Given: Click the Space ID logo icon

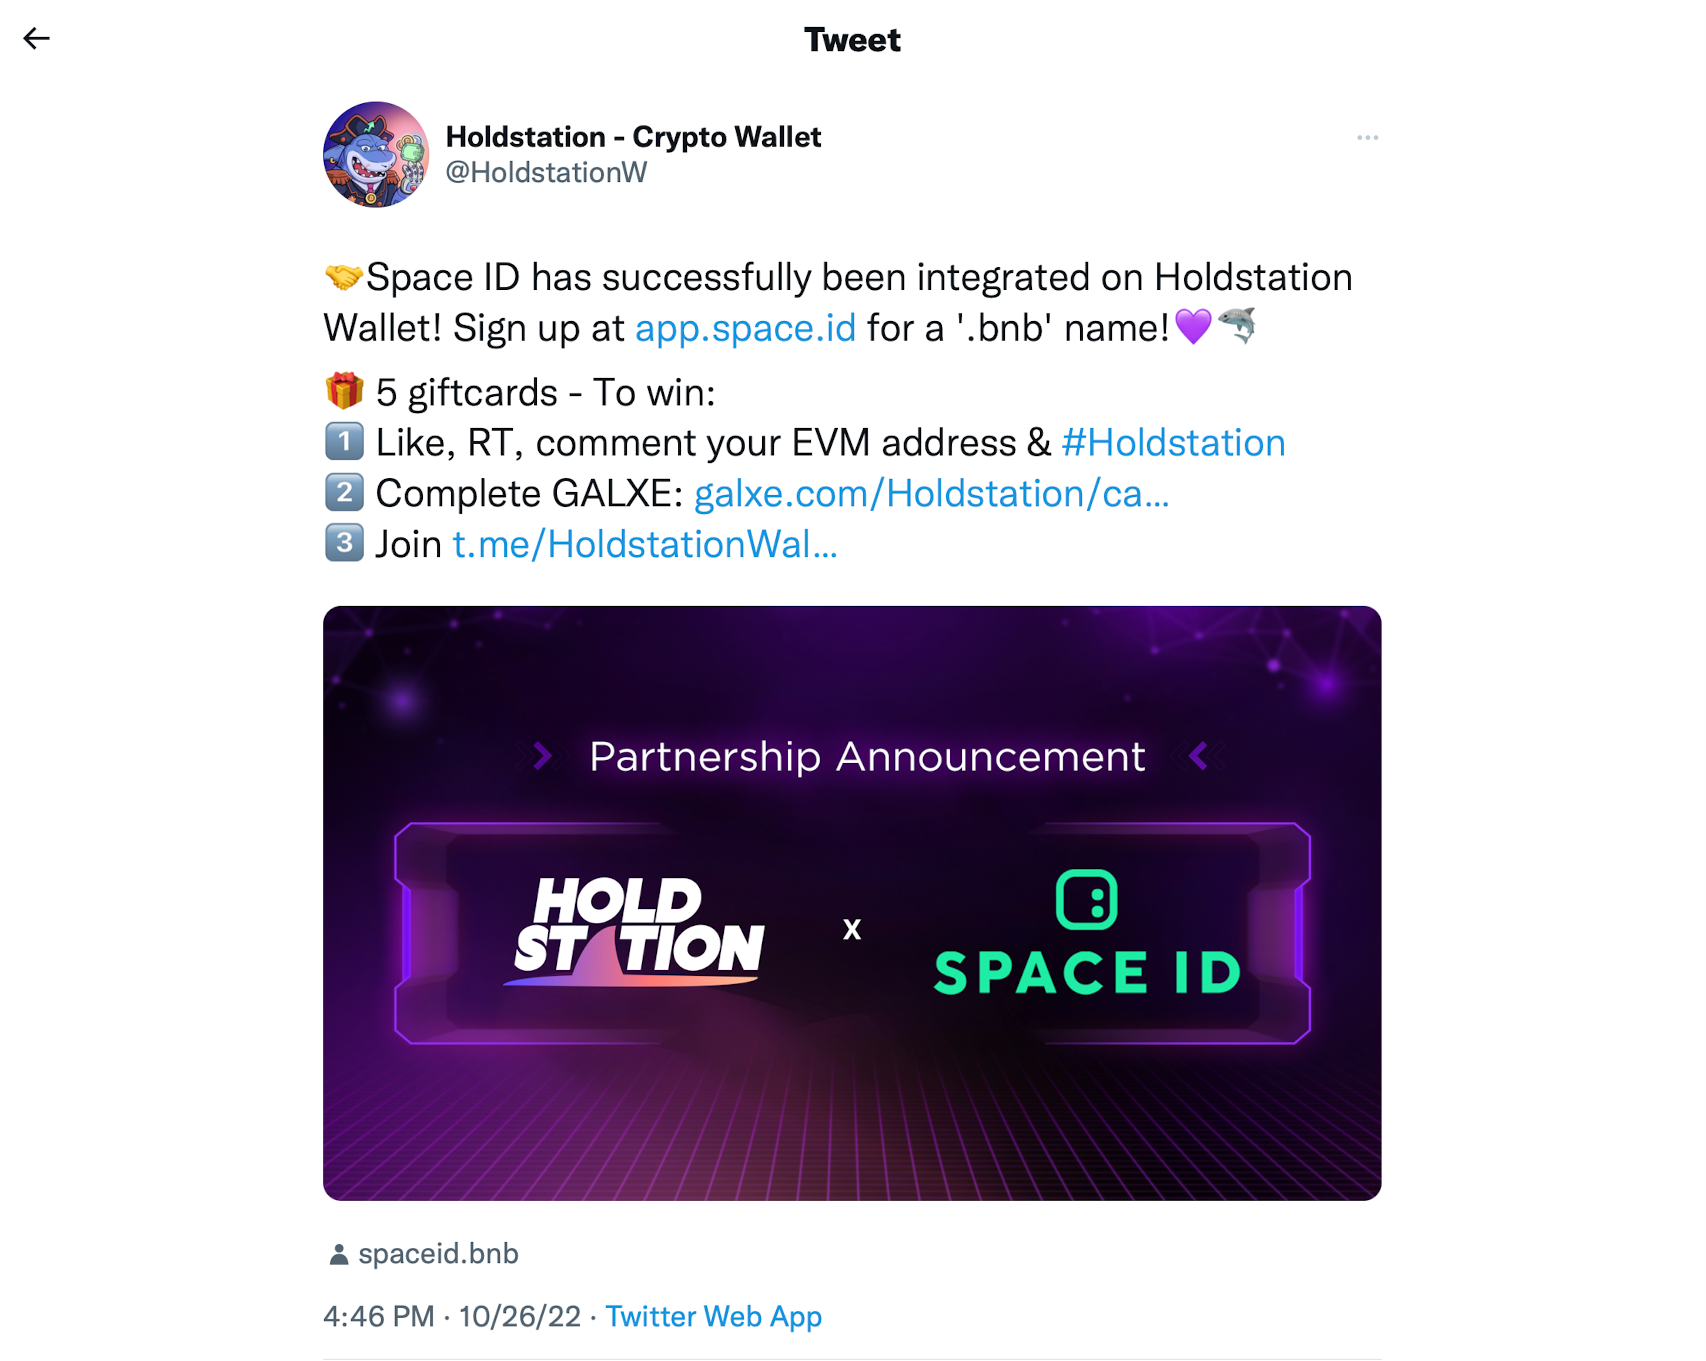Looking at the screenshot, I should (1086, 900).
